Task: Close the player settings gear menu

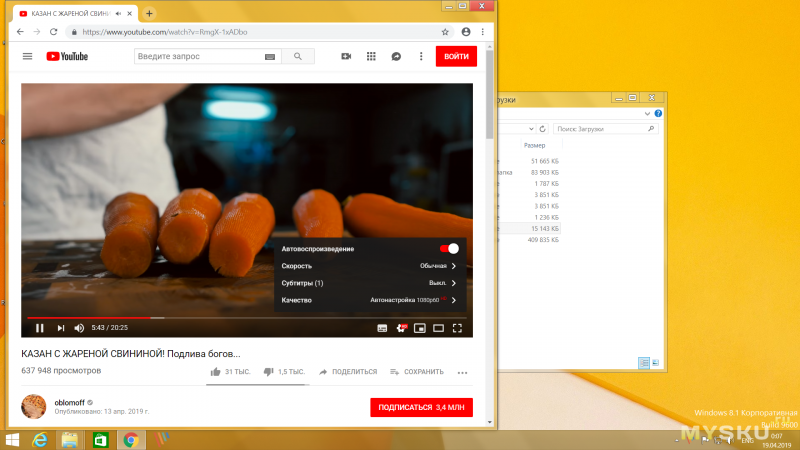Action: click(x=401, y=328)
